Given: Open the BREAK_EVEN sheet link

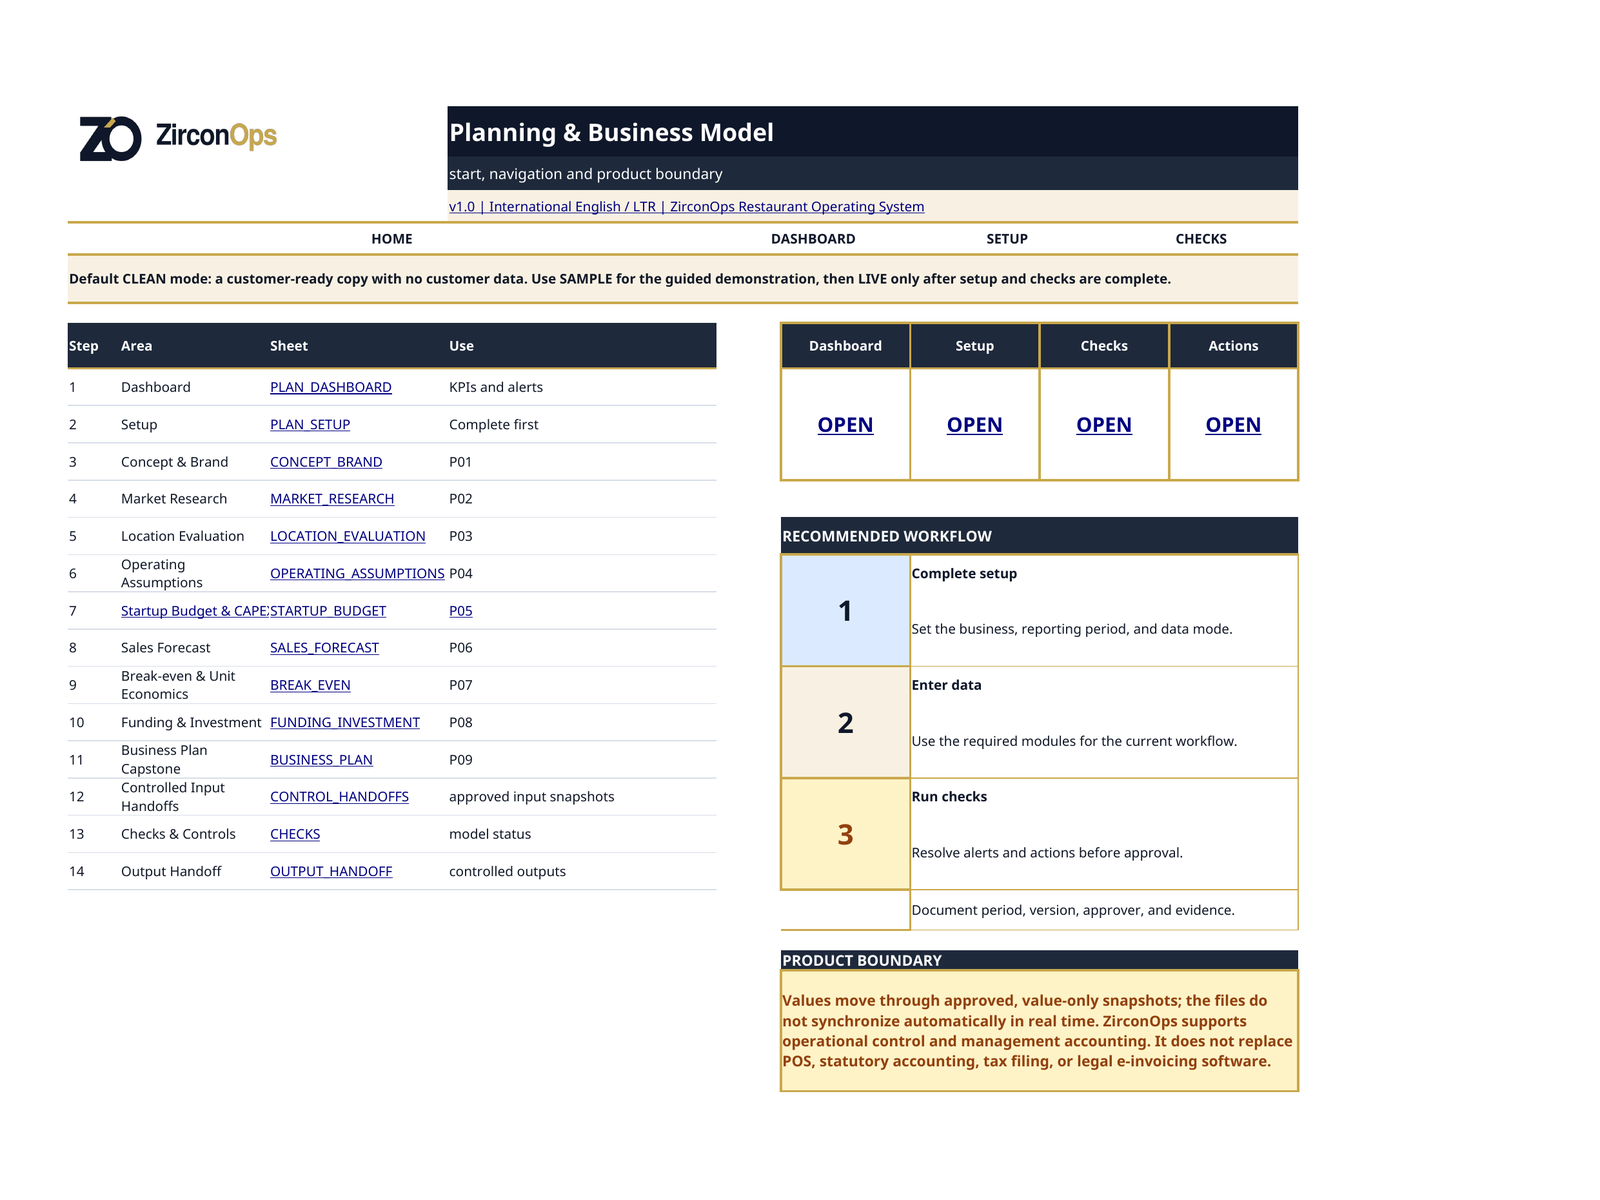Looking at the screenshot, I should click(x=310, y=685).
